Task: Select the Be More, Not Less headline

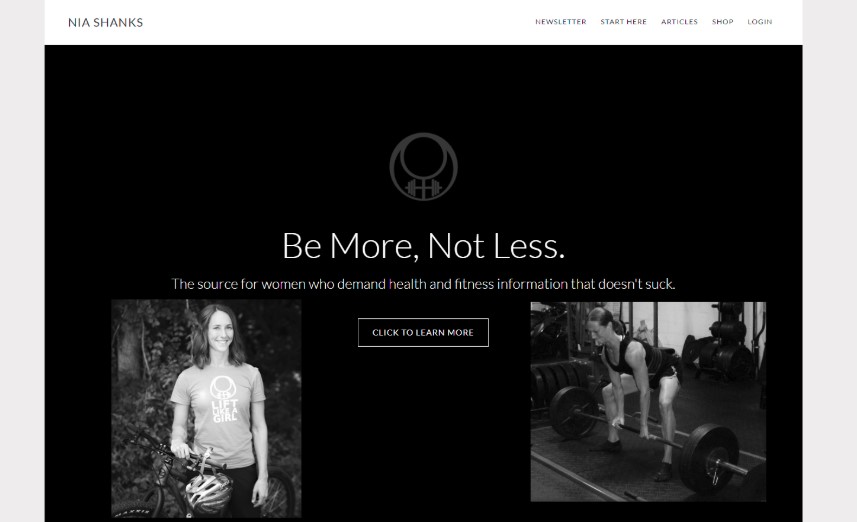Action: tap(424, 246)
